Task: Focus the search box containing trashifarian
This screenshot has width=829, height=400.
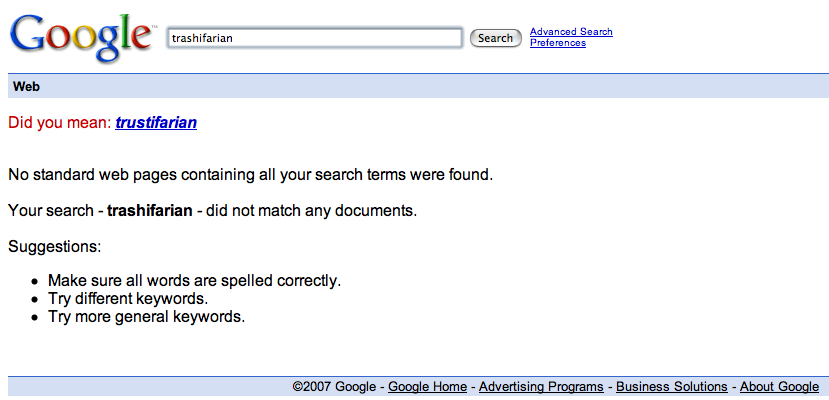Action: click(315, 38)
